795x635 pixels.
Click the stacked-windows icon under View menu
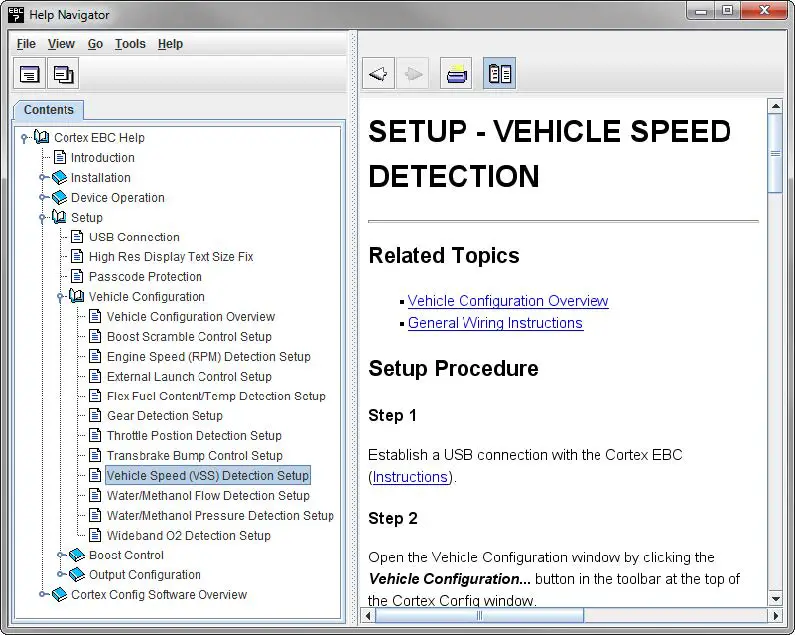[x=63, y=74]
